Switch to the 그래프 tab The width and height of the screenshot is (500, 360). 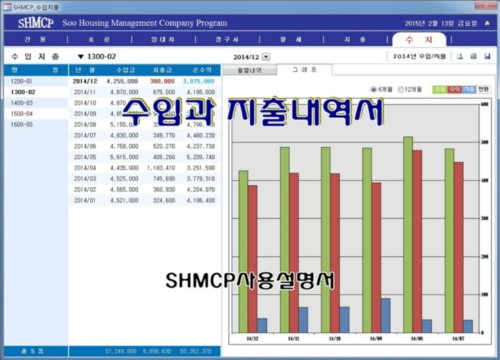[304, 70]
